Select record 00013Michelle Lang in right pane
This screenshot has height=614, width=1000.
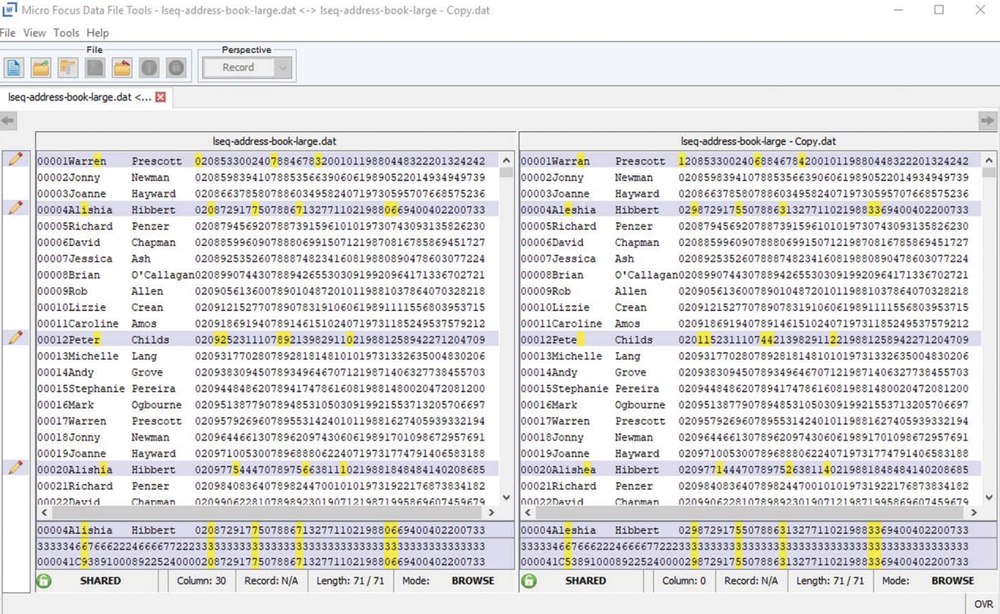coord(751,356)
